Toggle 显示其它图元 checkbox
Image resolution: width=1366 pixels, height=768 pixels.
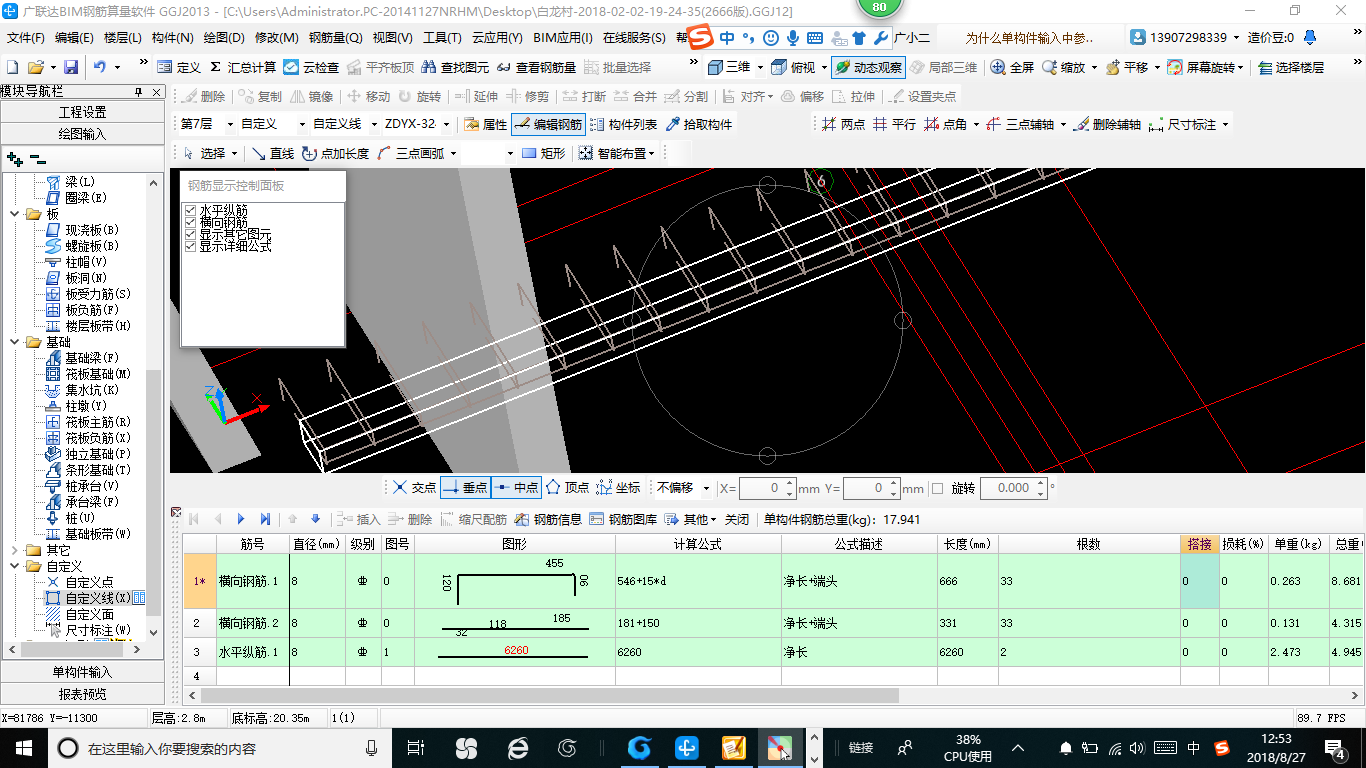point(190,234)
